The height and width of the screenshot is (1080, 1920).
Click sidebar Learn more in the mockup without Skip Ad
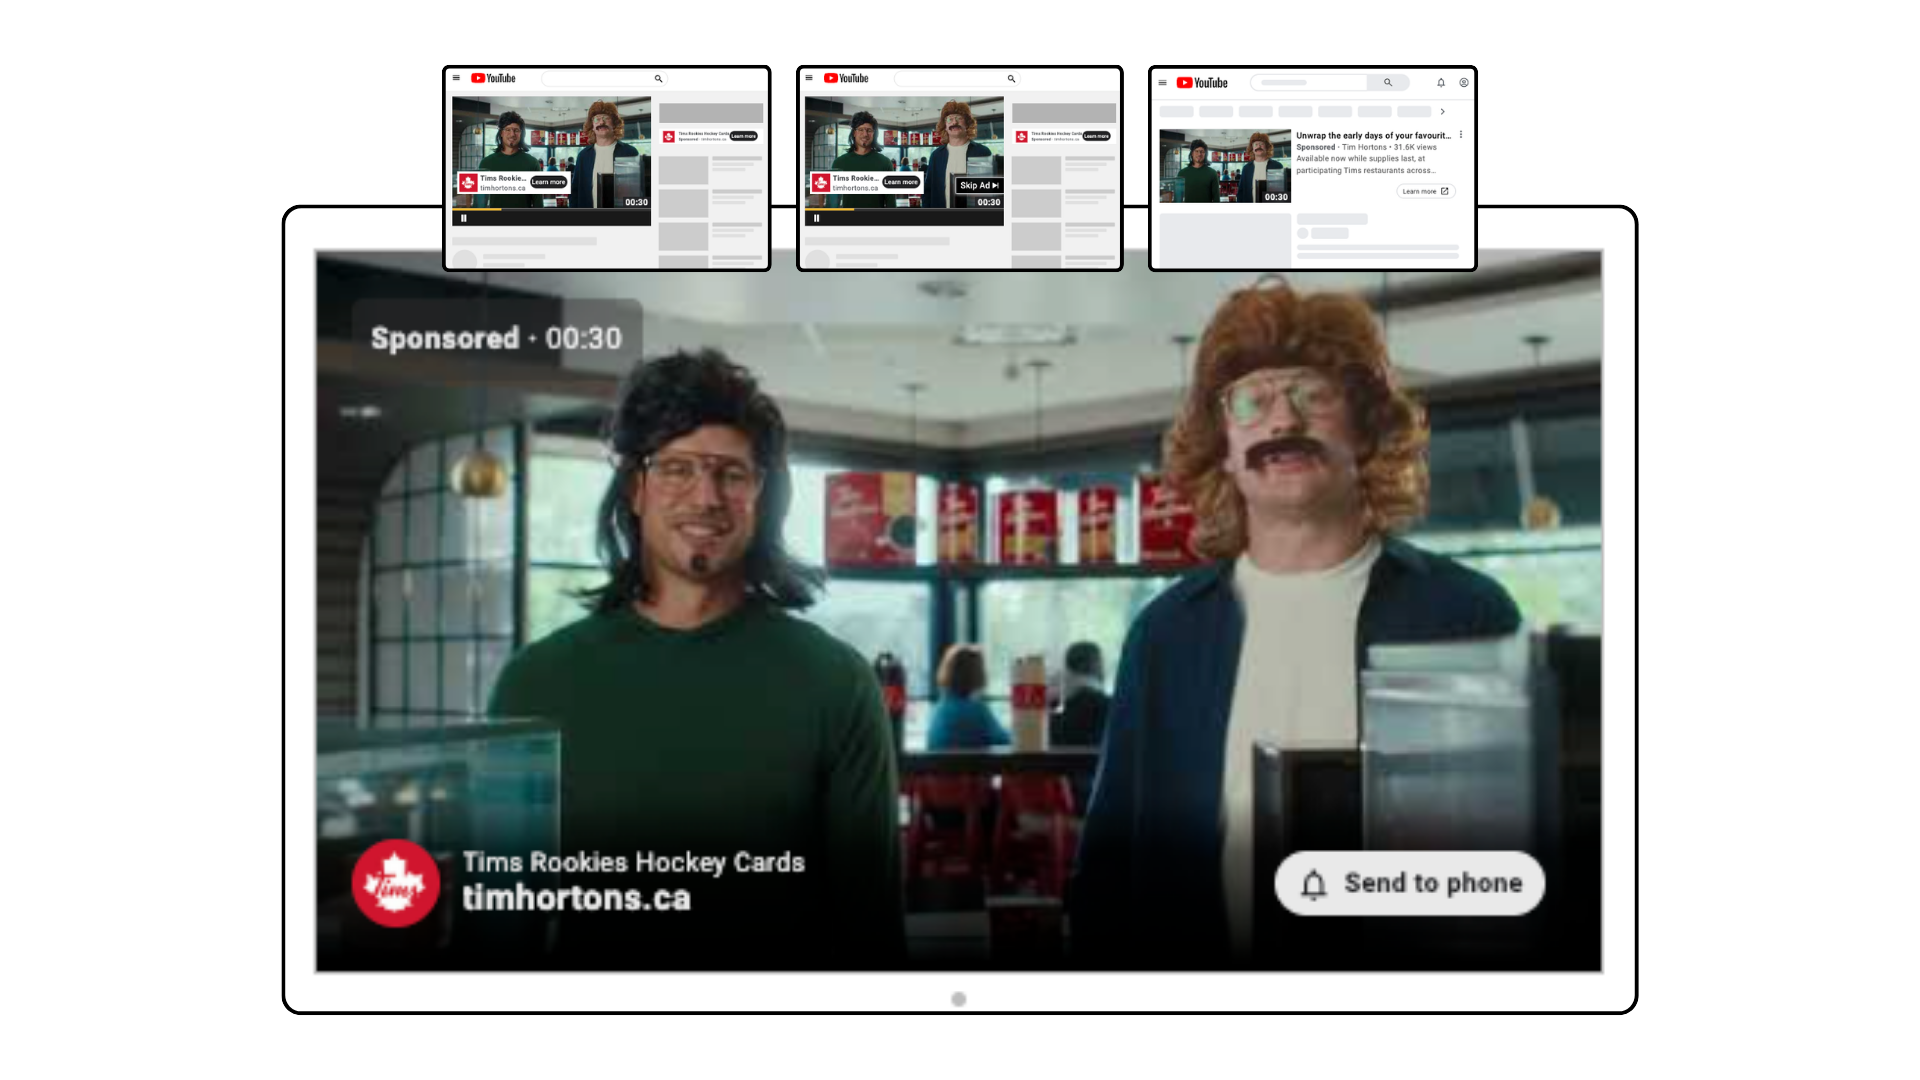[744, 136]
